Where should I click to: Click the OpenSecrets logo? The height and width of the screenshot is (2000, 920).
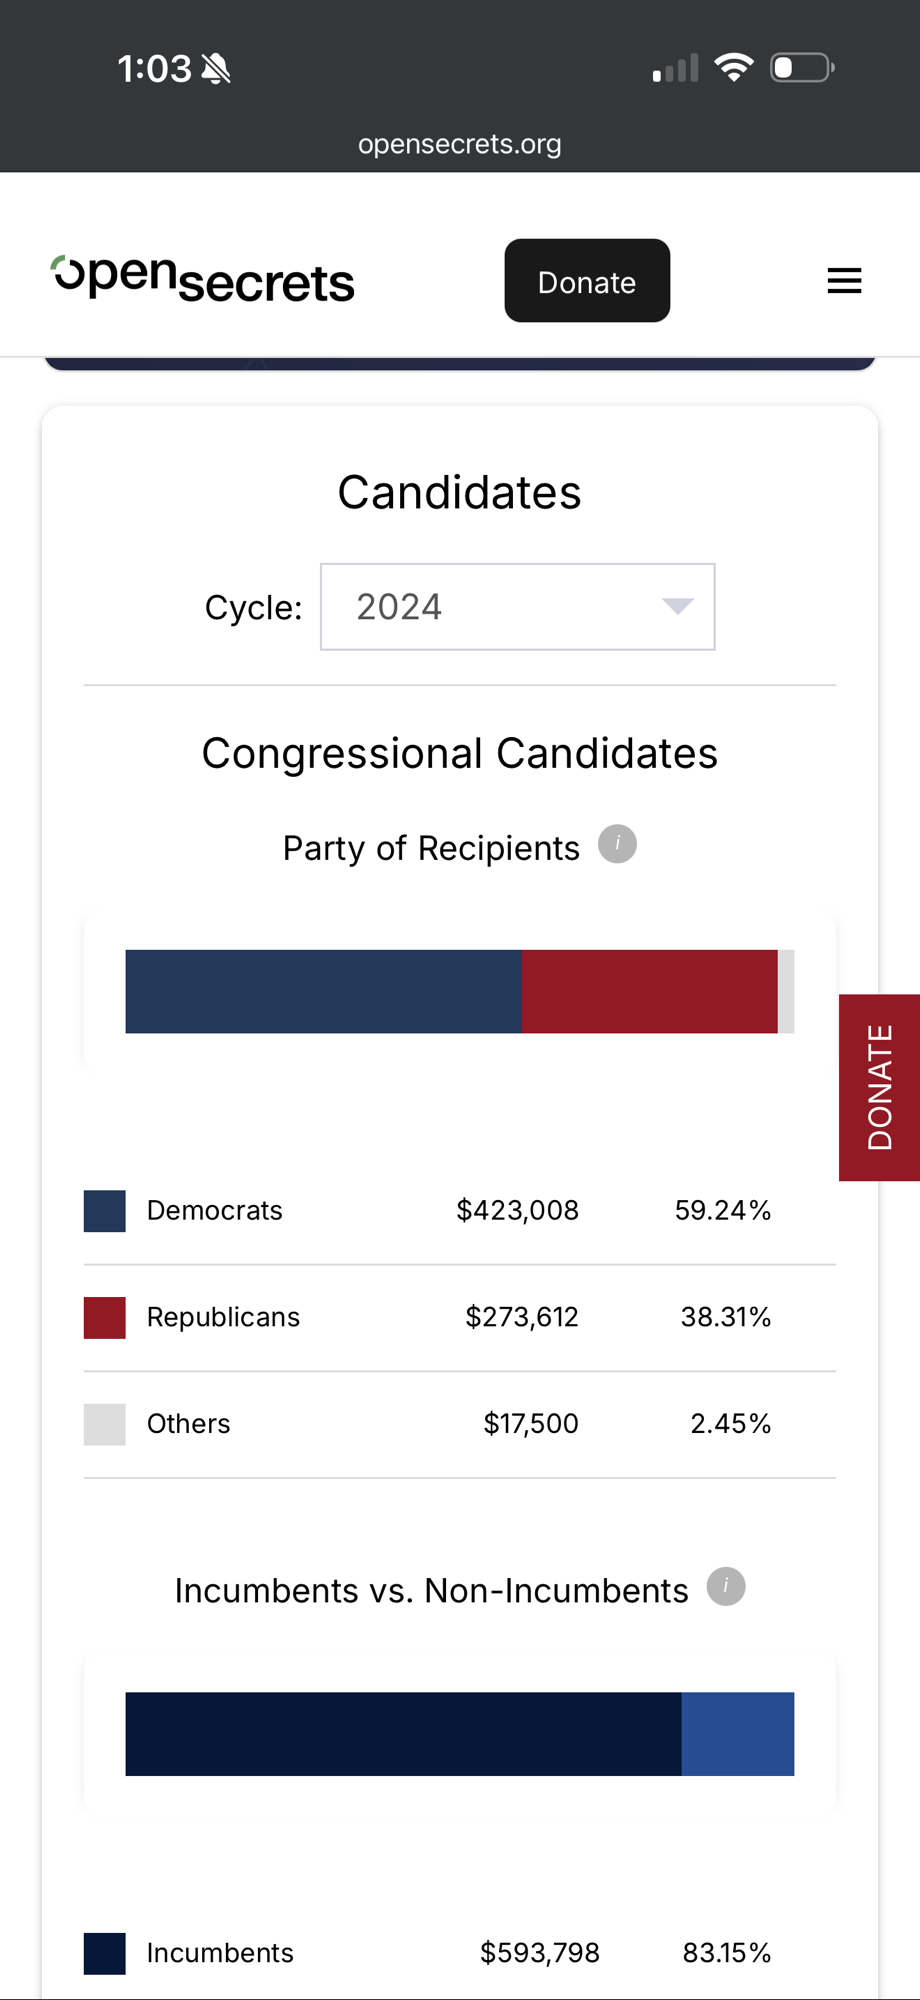point(203,279)
